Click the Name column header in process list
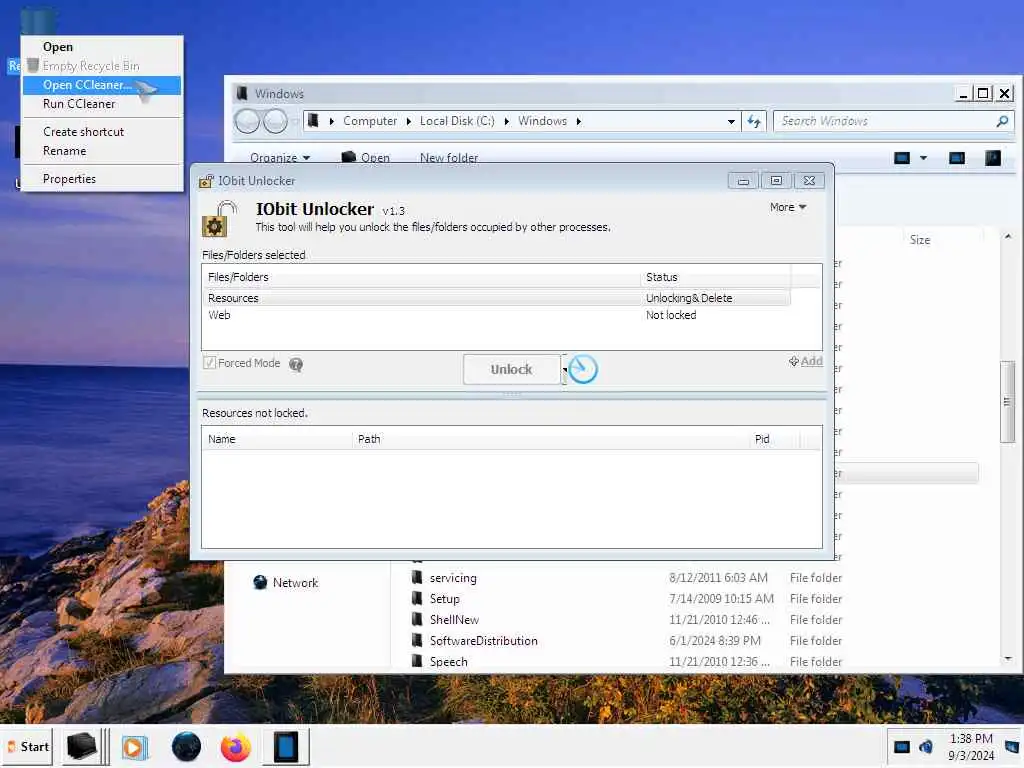Viewport: 1024px width, 768px height. pos(277,439)
